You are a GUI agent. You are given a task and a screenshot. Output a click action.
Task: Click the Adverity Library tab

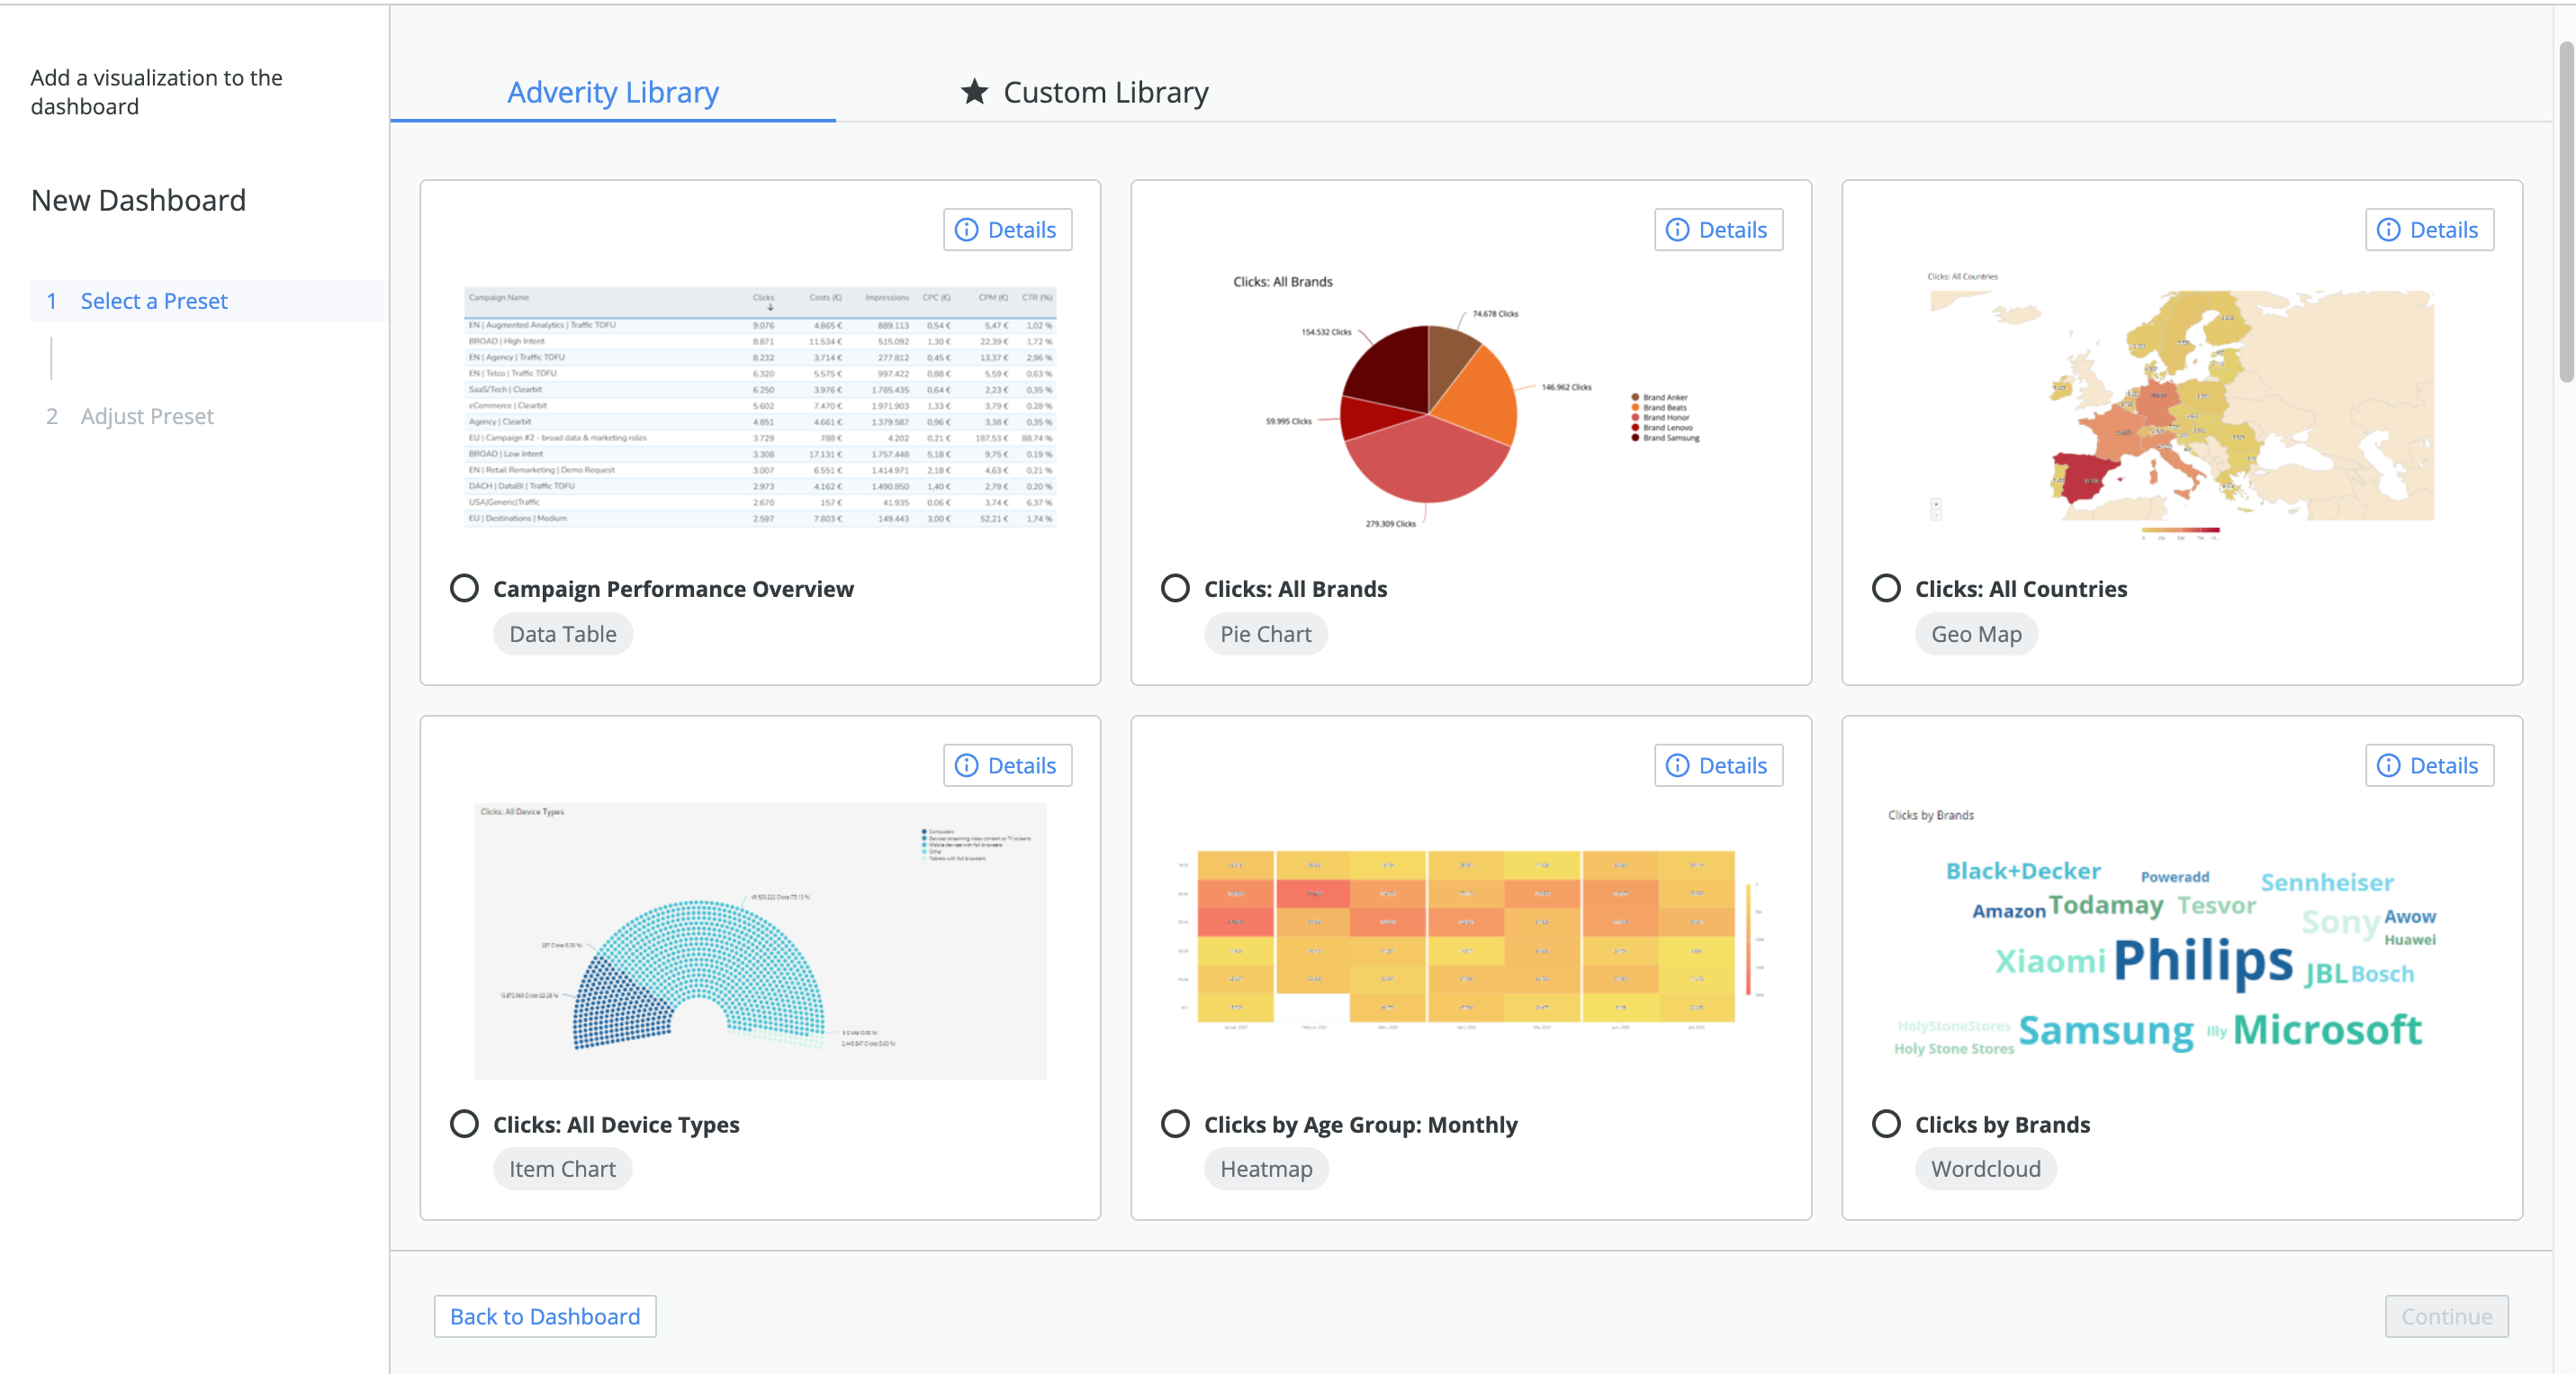[x=611, y=91]
